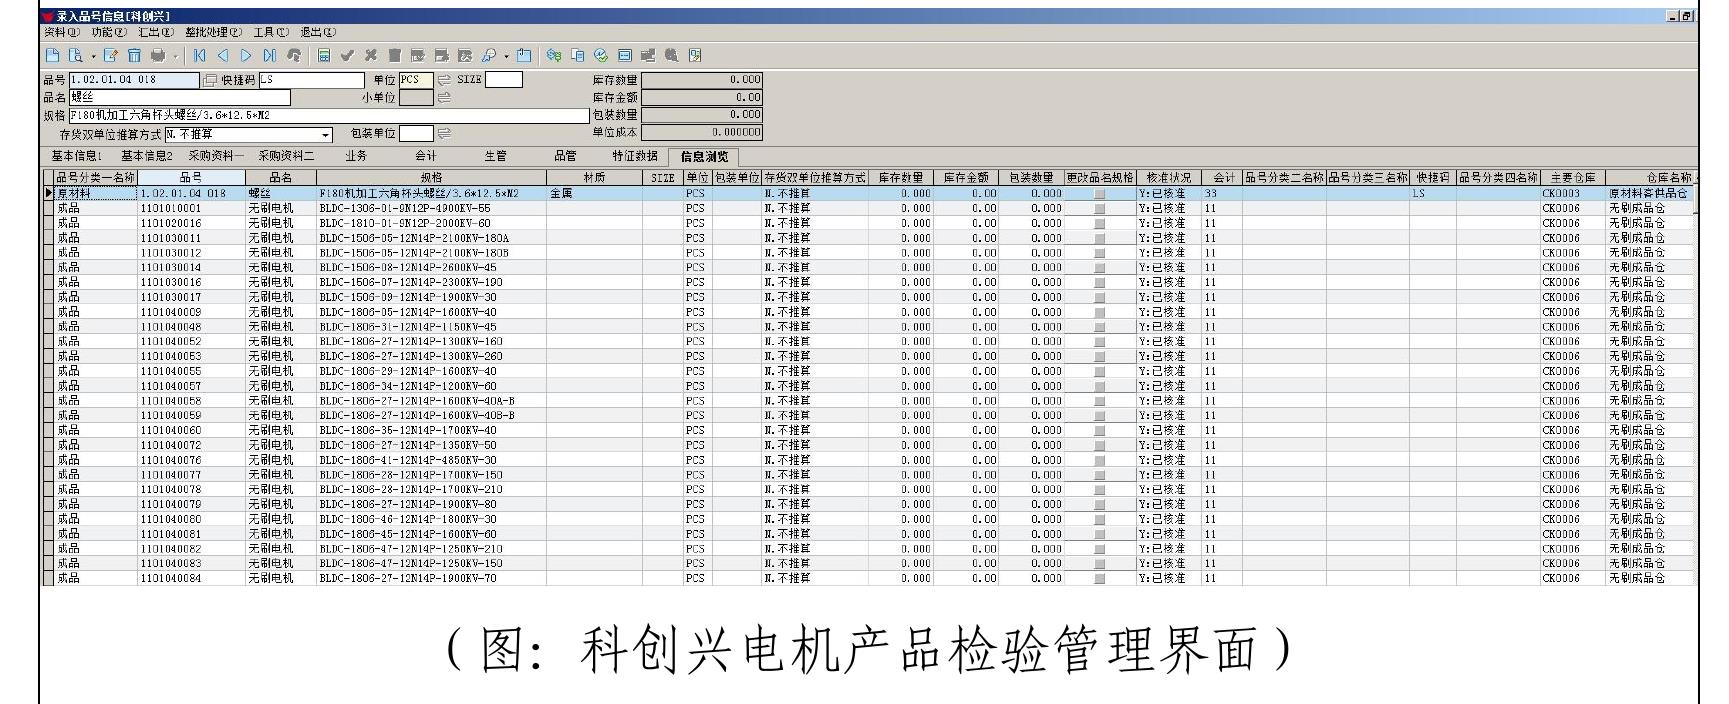Click the 原材料备件品仓 warehouse cell
The width and height of the screenshot is (1729, 704).
(x=1651, y=194)
